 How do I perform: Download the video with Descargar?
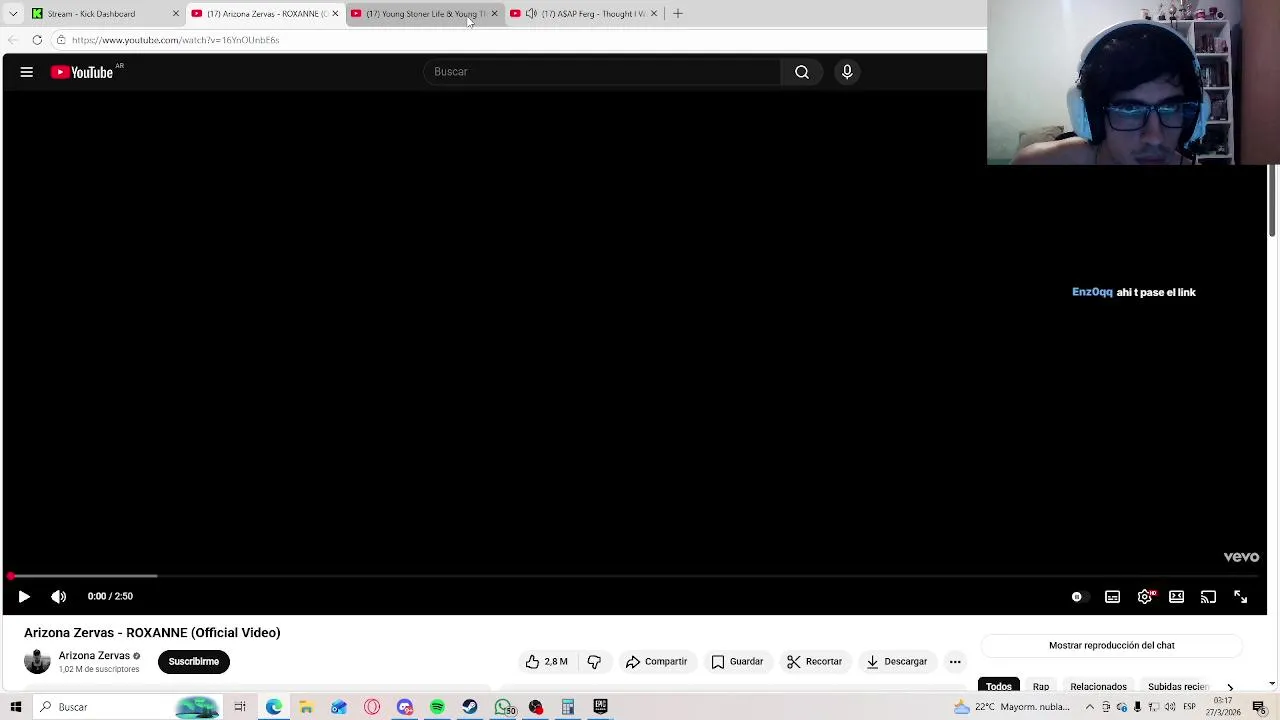[x=897, y=662]
